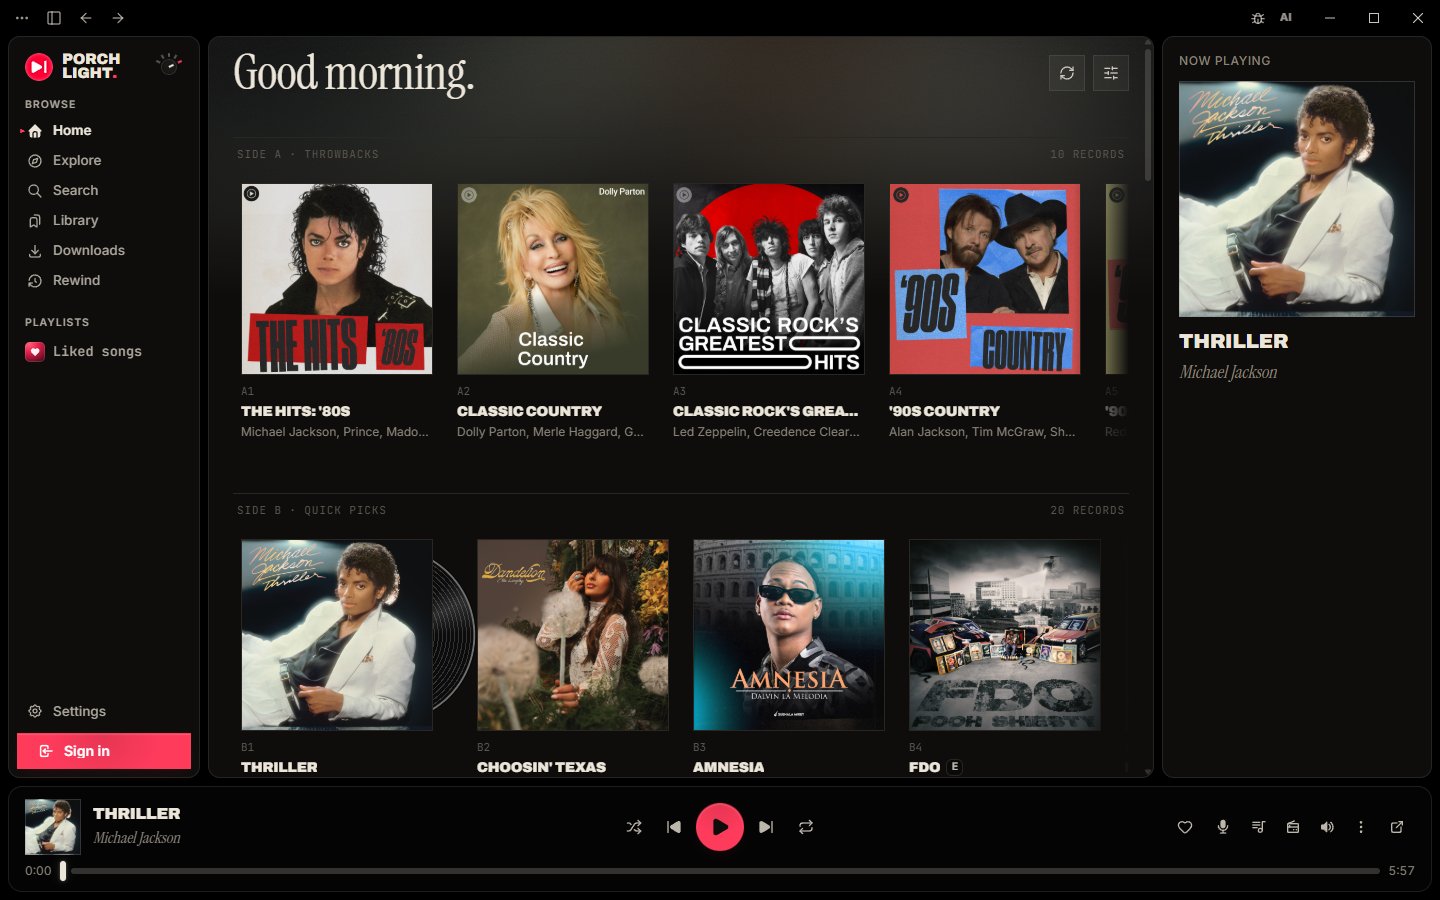Click the Porch Light logo
This screenshot has width=1440, height=900.
72,66
